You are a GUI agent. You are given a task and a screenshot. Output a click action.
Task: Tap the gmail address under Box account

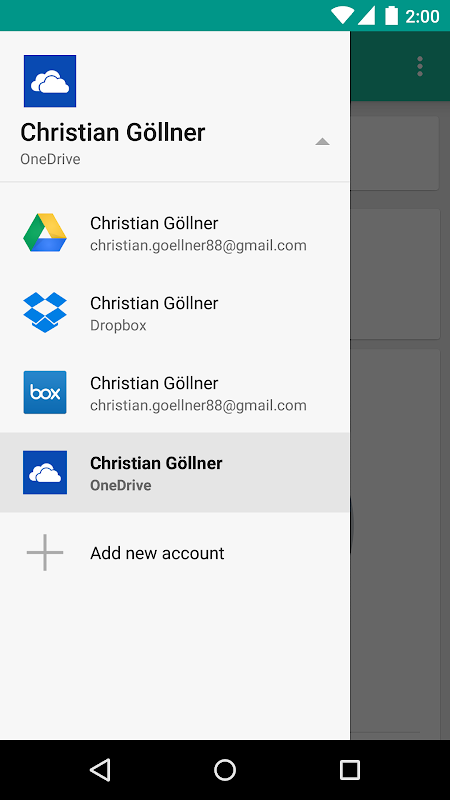[198, 406]
